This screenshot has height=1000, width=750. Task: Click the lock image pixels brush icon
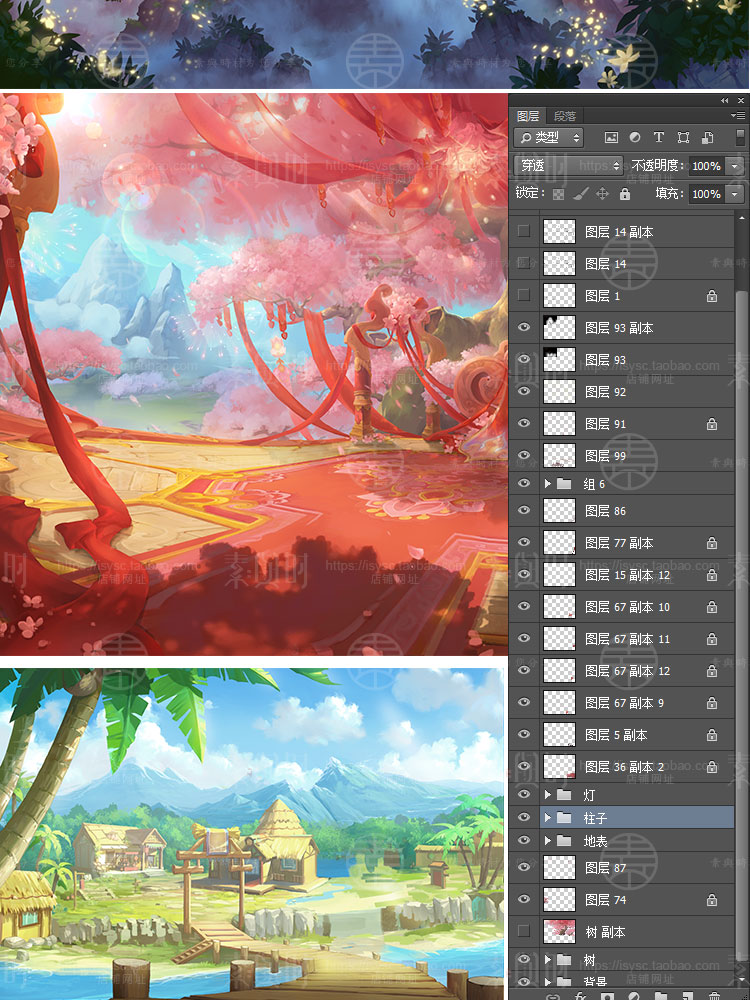[x=580, y=193]
